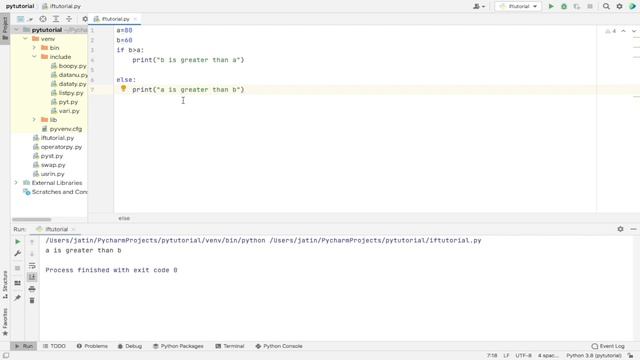This screenshot has height=360, width=640.
Task: Open run configuration wrench icon in Run panel
Action: coord(18,253)
